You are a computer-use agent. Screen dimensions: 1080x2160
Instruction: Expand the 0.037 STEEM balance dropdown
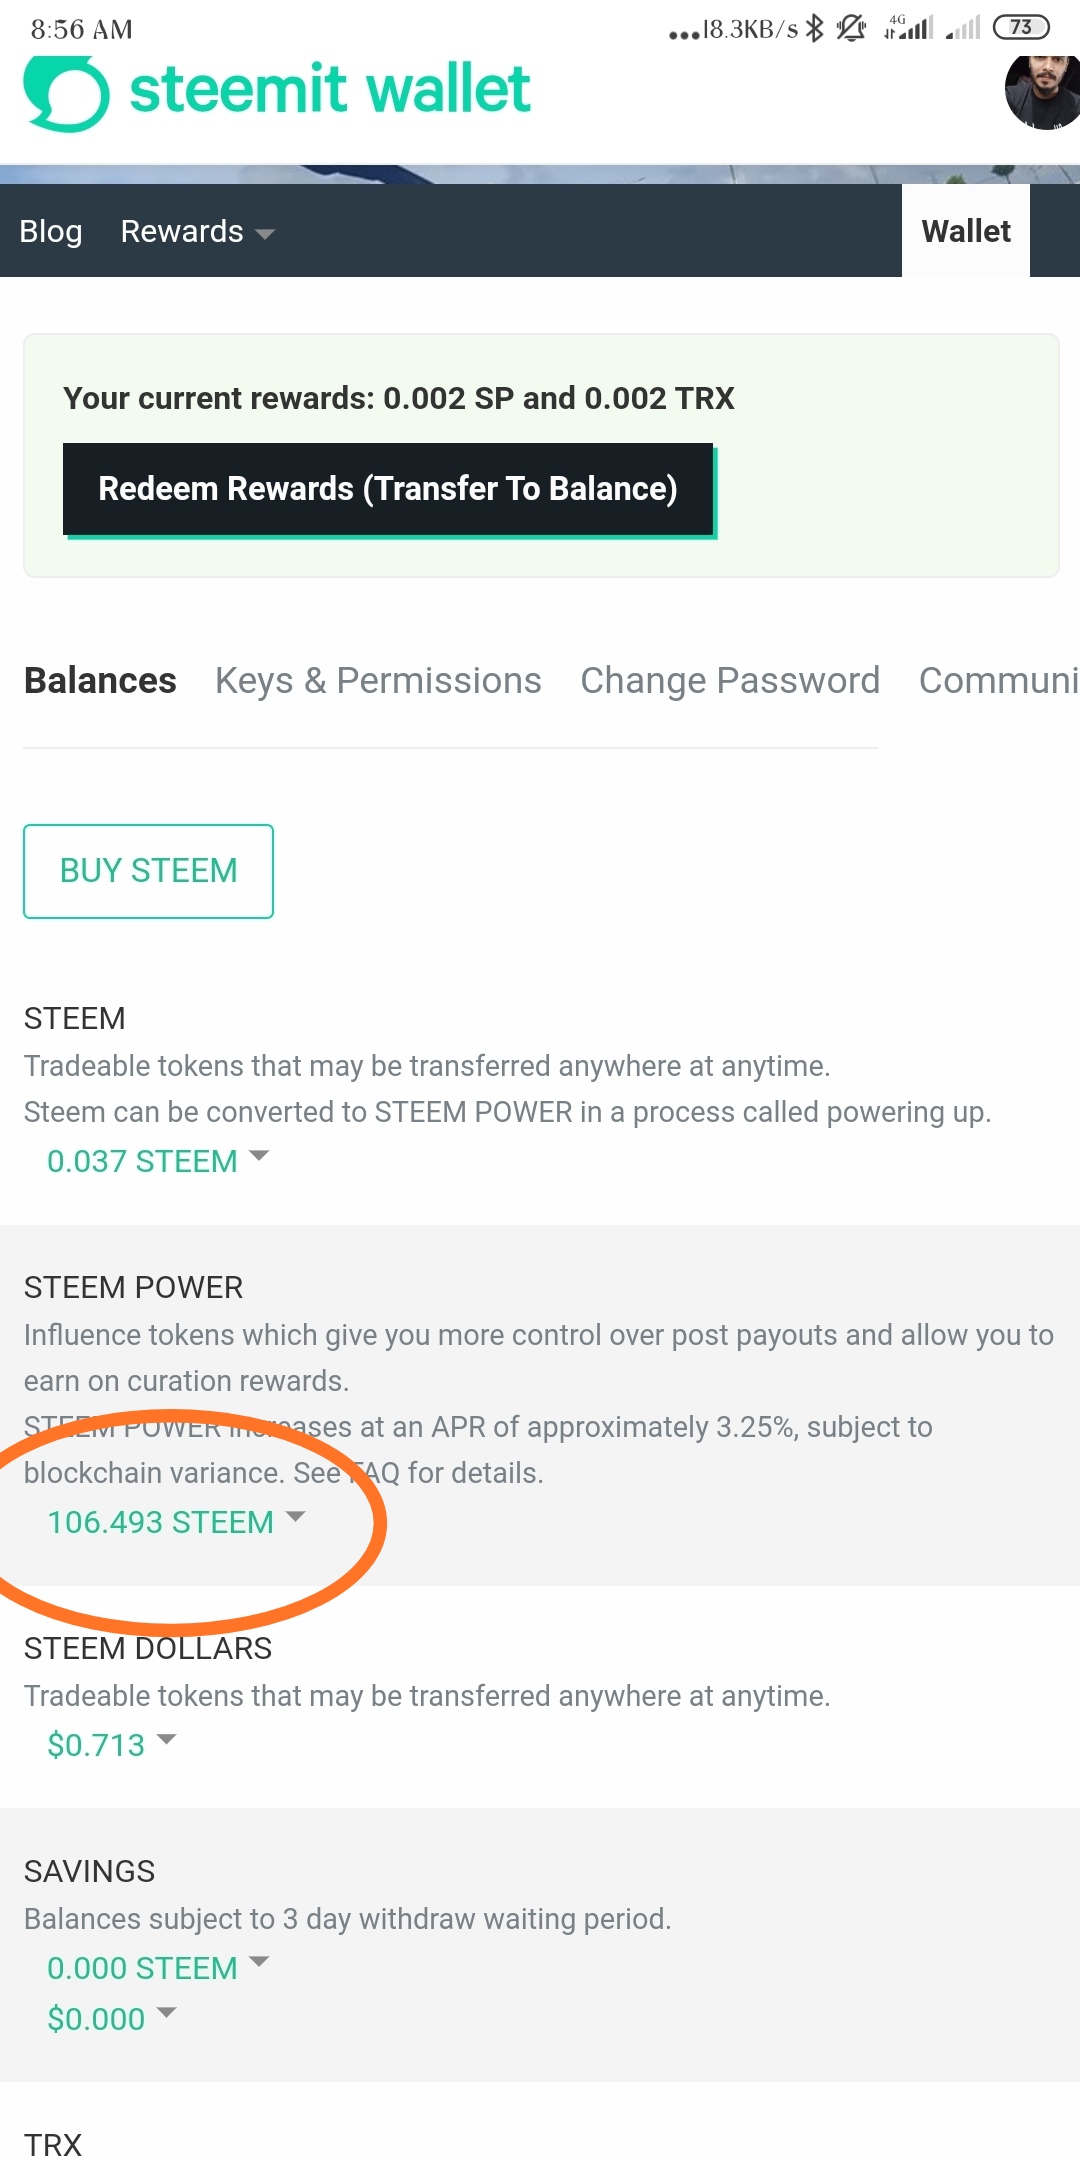point(158,1161)
